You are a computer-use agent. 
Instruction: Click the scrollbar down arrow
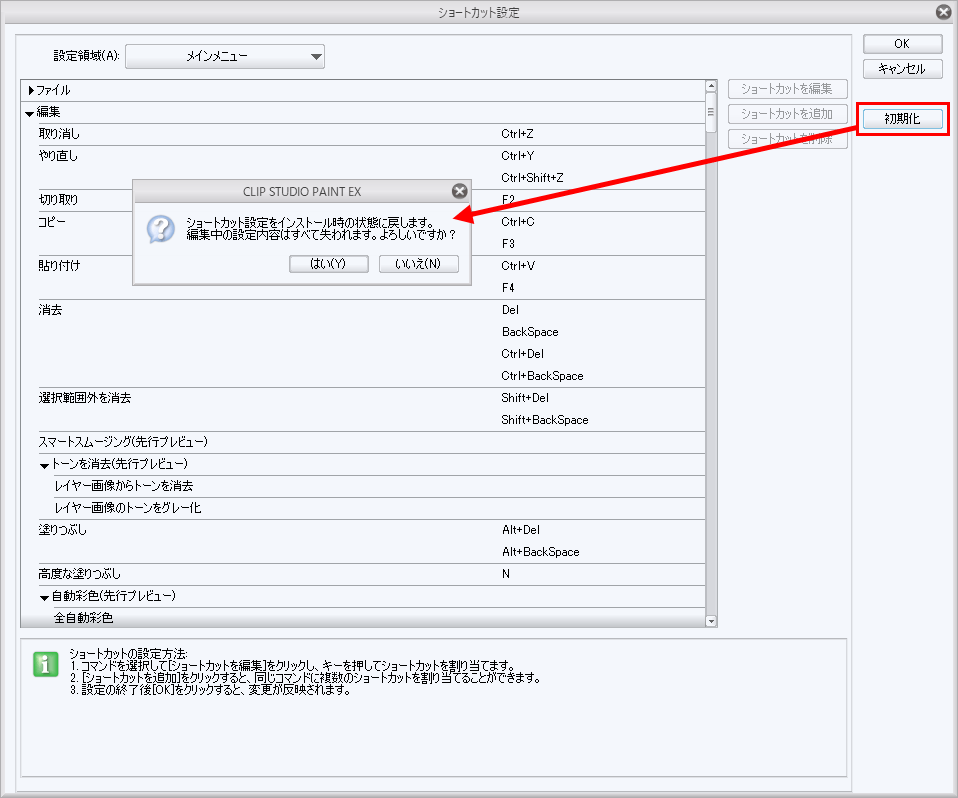[x=711, y=621]
